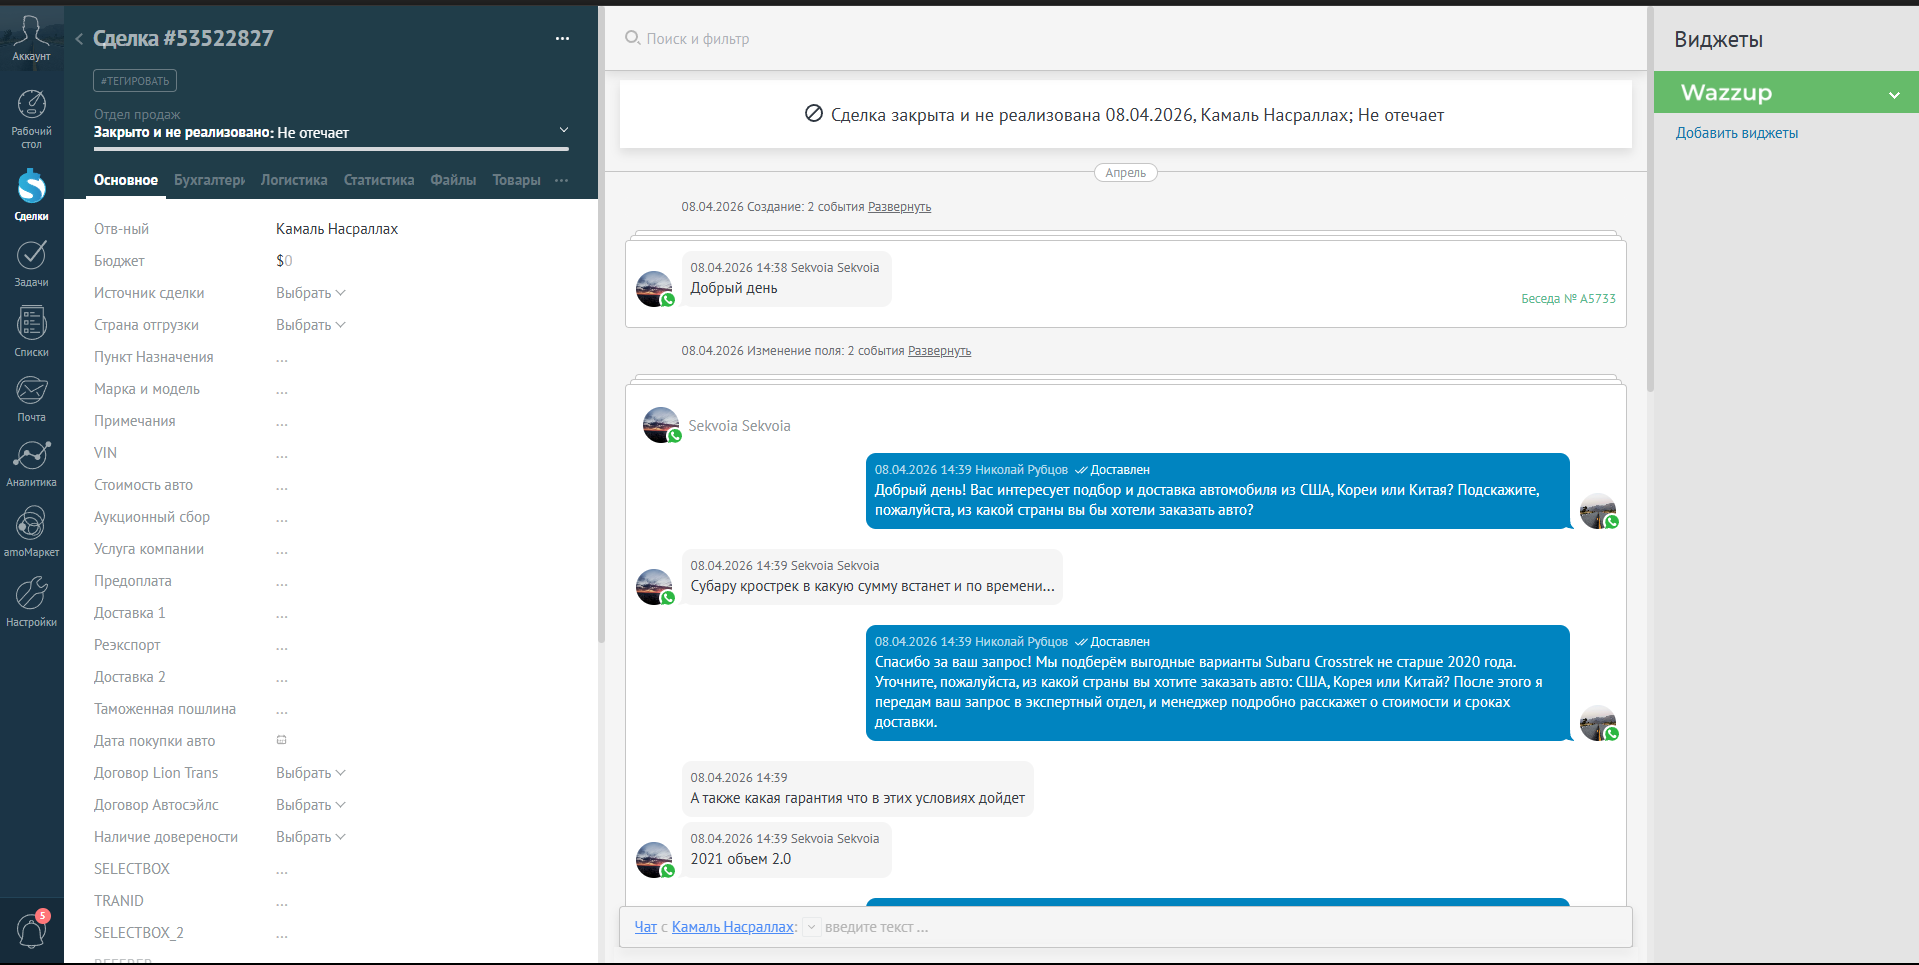Expand the pipeline stage status dropdown

(563, 130)
